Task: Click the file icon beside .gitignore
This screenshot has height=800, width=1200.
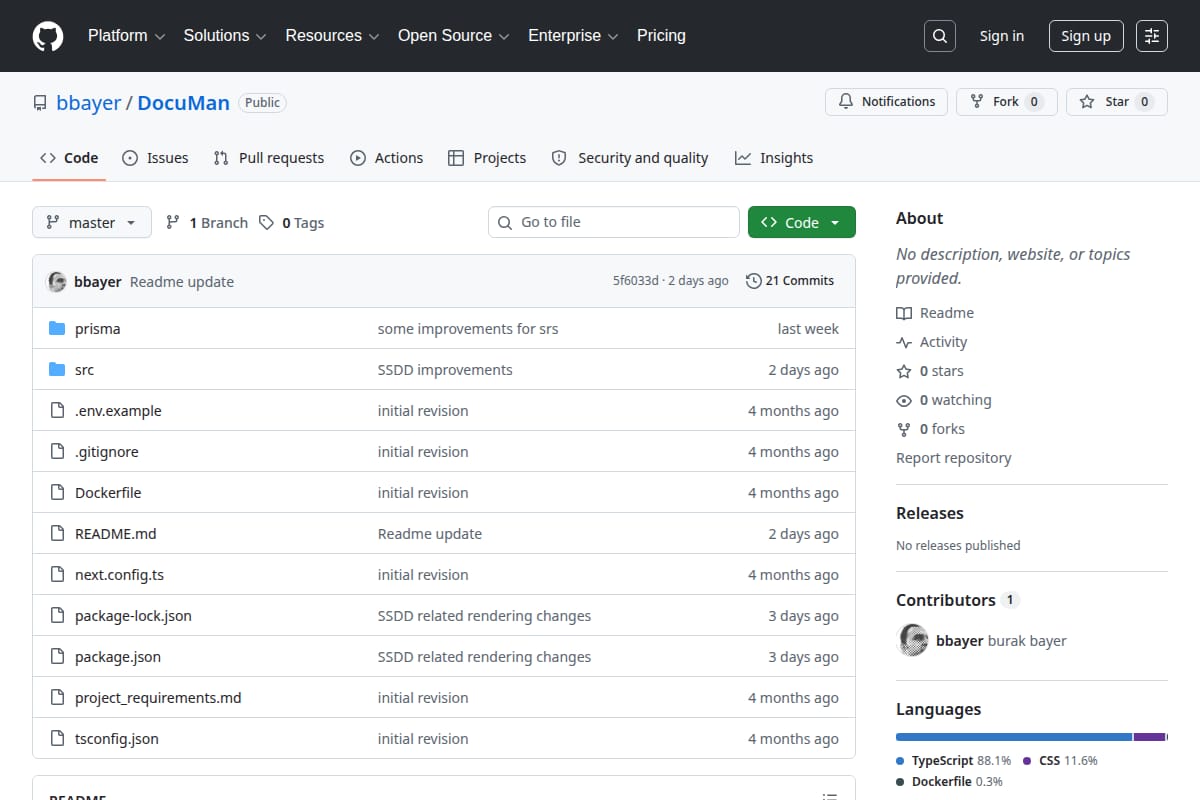Action: click(x=57, y=452)
